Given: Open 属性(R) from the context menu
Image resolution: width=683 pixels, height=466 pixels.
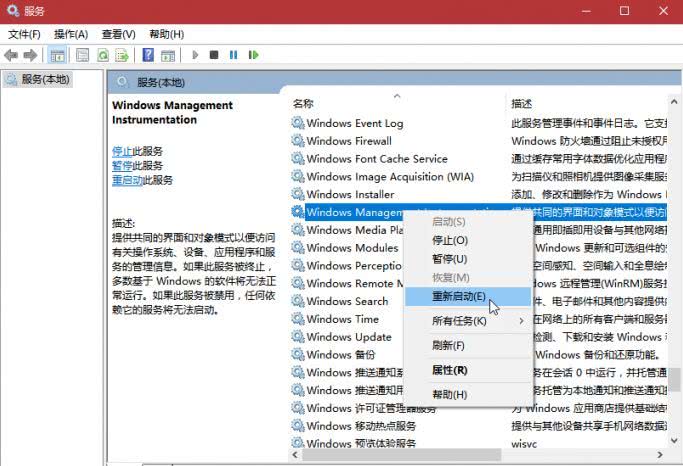Looking at the screenshot, I should [x=469, y=370].
